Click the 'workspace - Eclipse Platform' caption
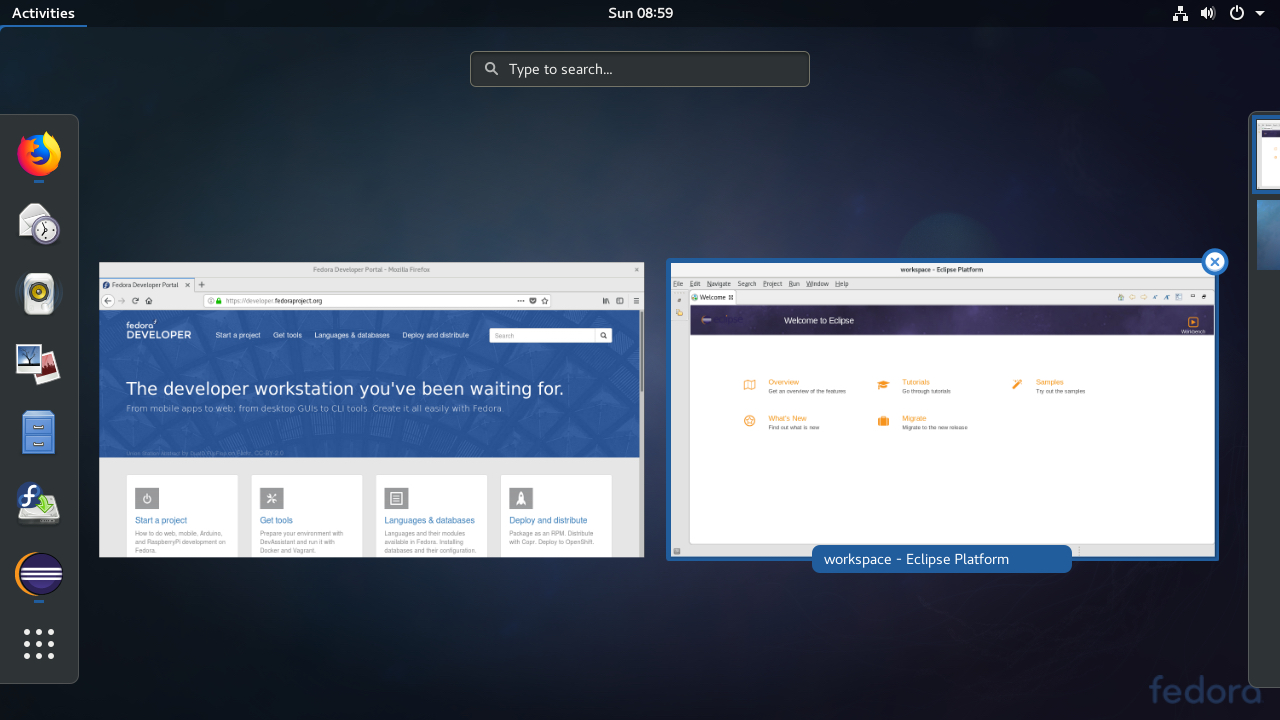This screenshot has height=720, width=1280. pyautogui.click(x=942, y=559)
